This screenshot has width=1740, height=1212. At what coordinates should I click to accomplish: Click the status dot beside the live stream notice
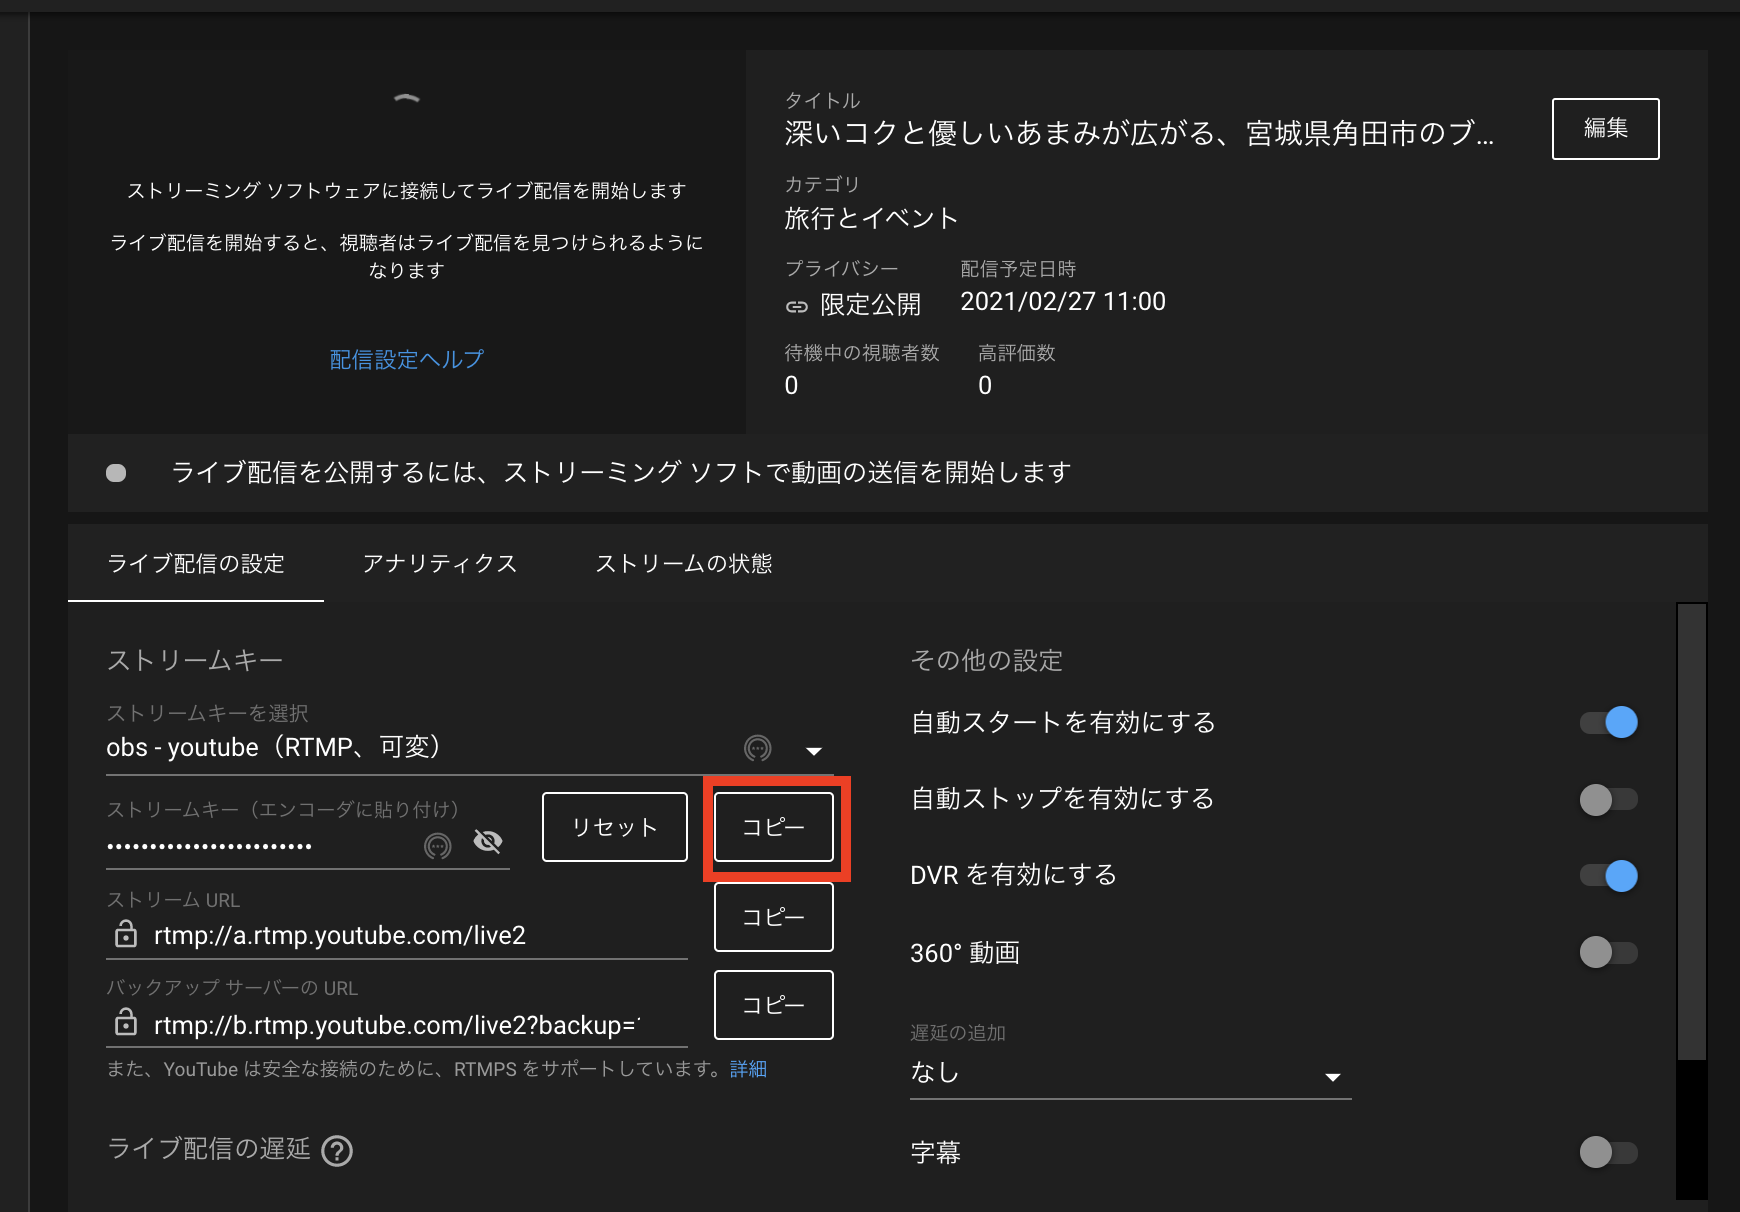point(115,472)
